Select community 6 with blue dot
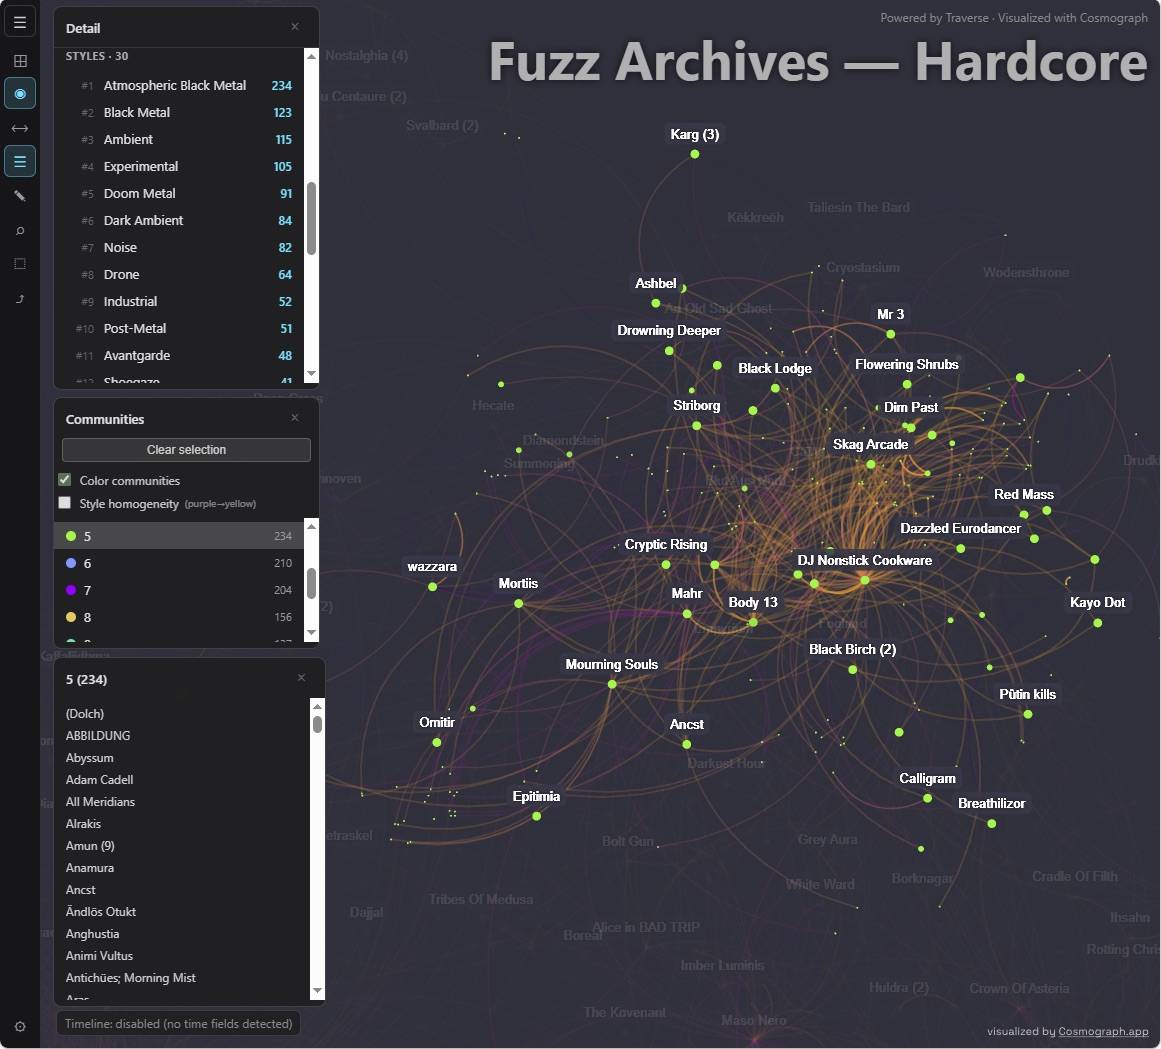Image resolution: width=1161 pixels, height=1049 pixels. click(x=87, y=563)
